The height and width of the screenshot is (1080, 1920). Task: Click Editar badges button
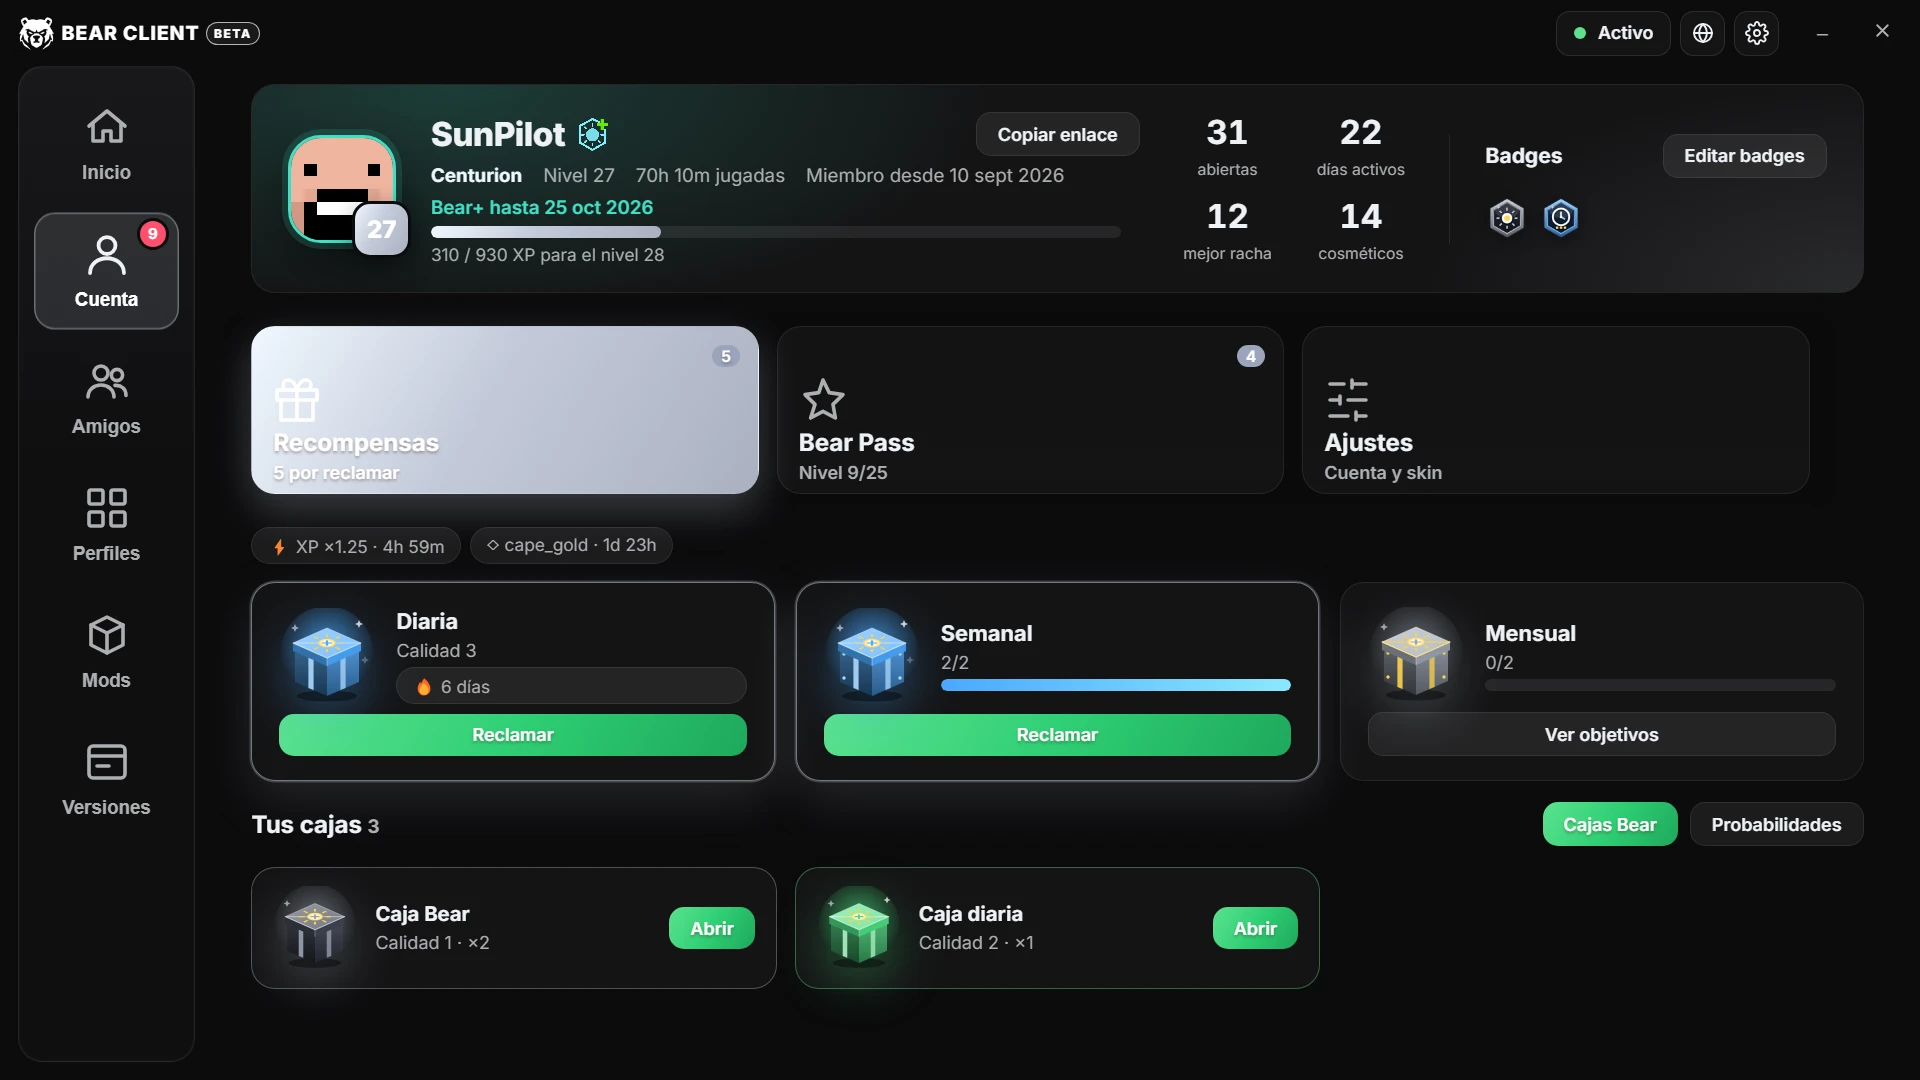click(1744, 156)
